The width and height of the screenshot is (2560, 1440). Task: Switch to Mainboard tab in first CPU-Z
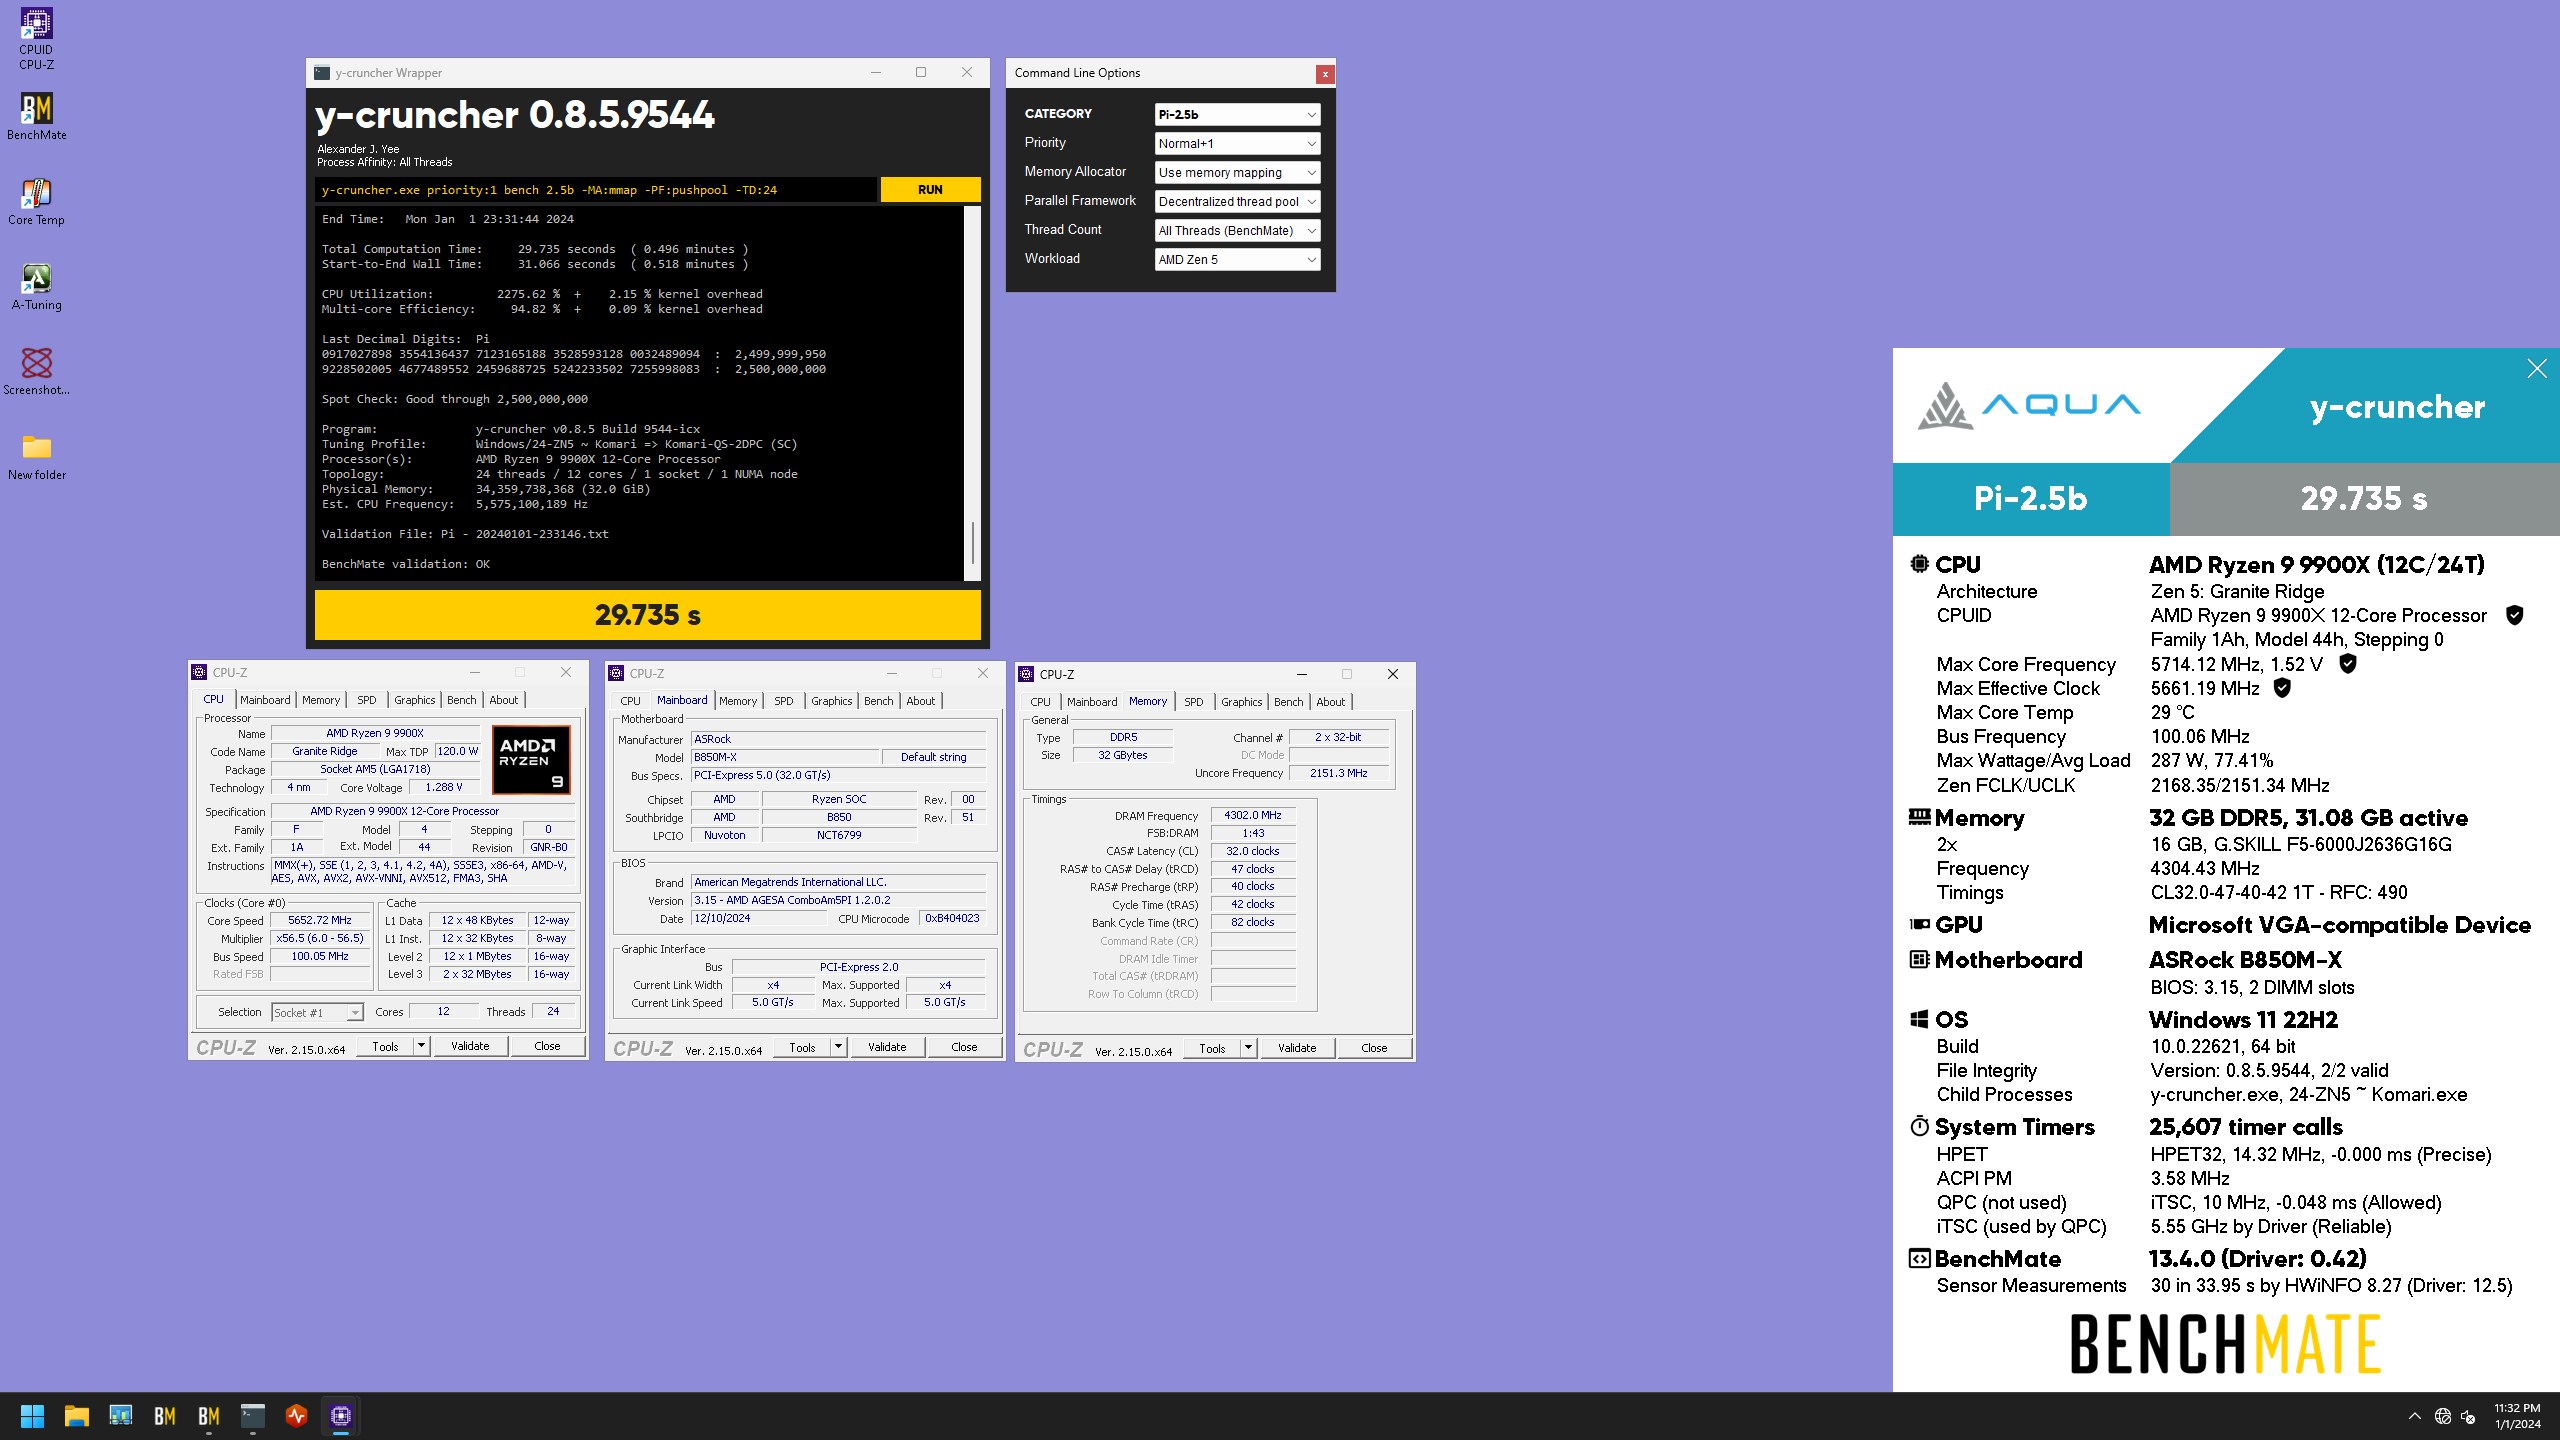click(x=265, y=700)
